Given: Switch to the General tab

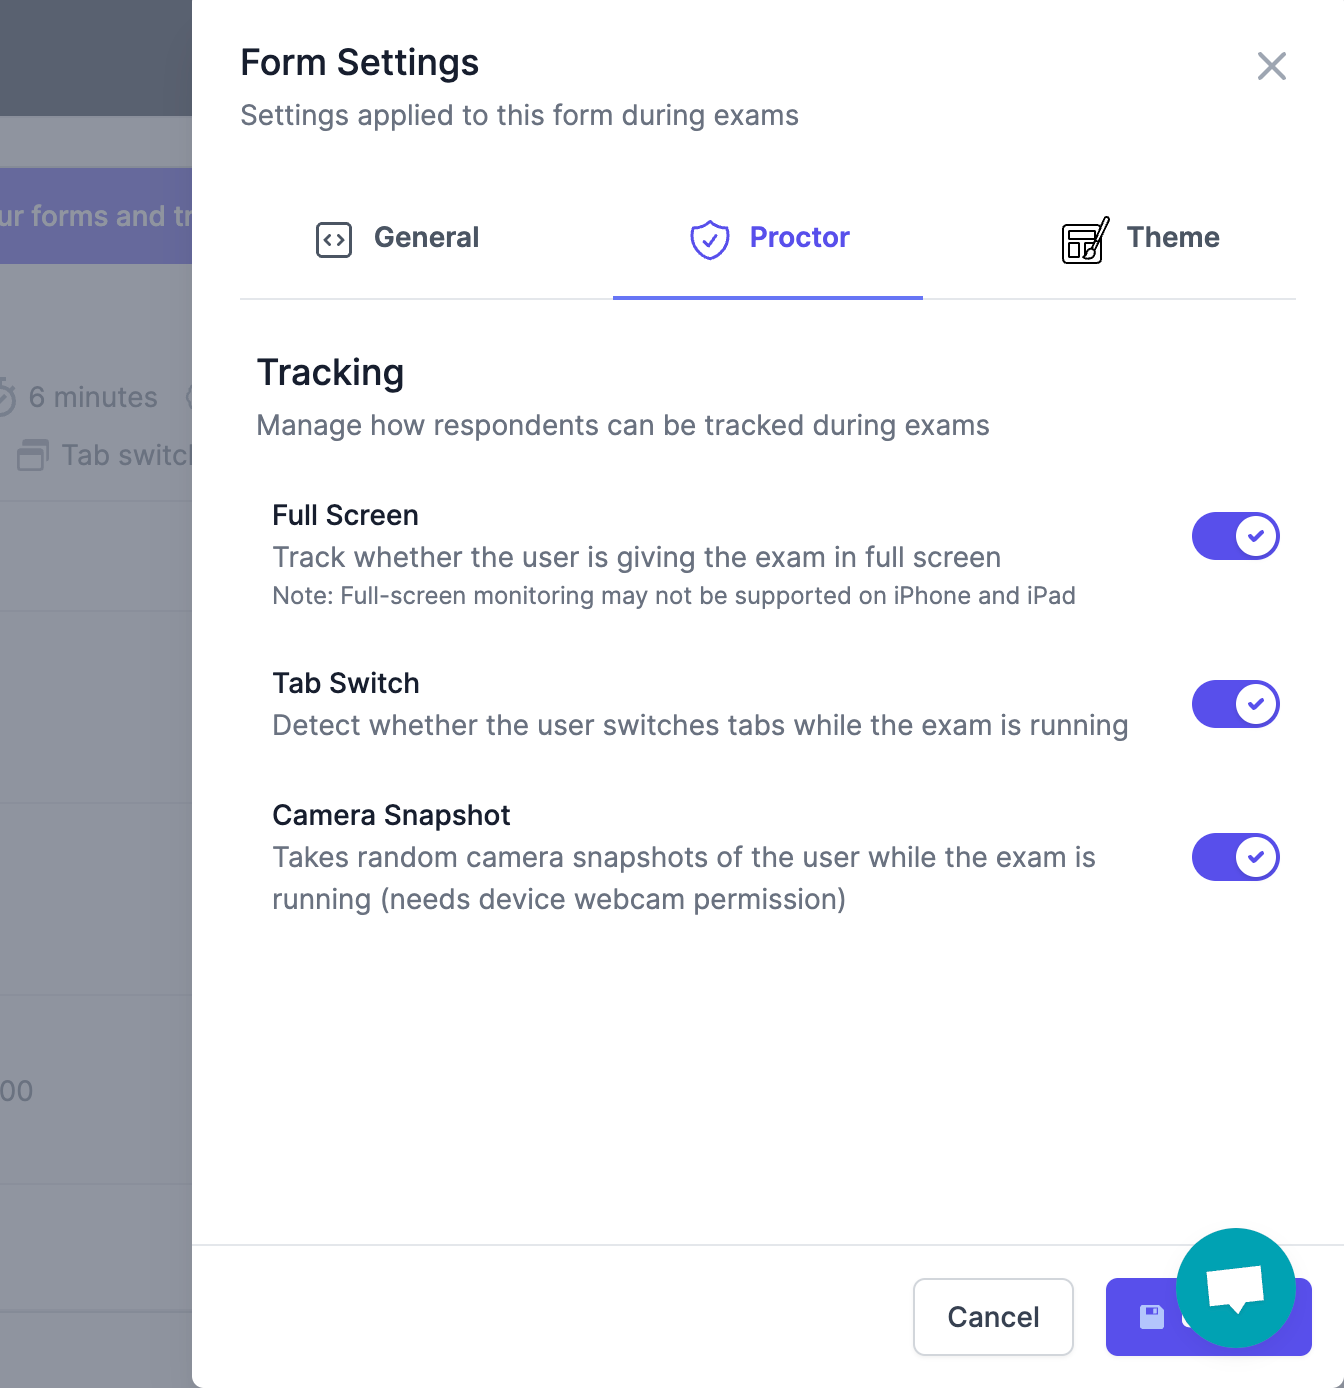Looking at the screenshot, I should pos(398,238).
